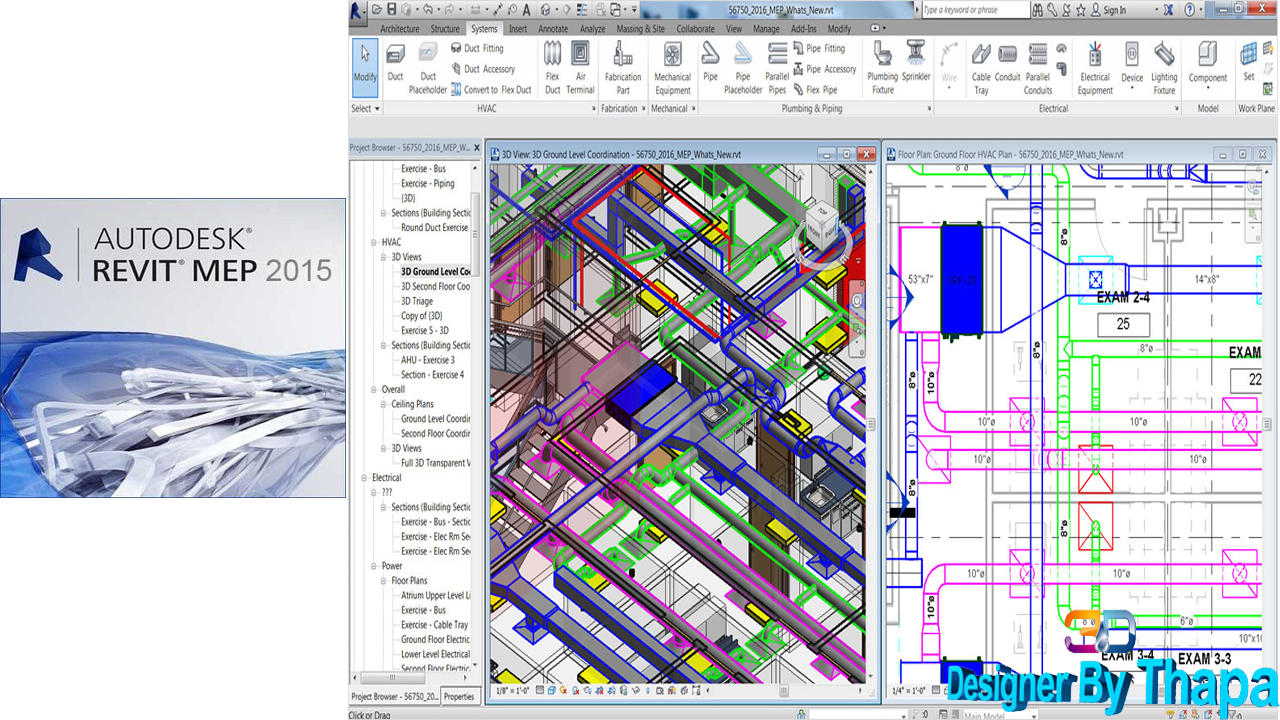Select the Mechanical Equipment tool
This screenshot has width=1280, height=720.
click(x=672, y=67)
